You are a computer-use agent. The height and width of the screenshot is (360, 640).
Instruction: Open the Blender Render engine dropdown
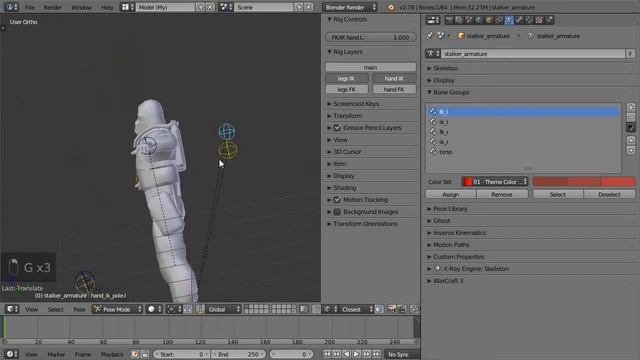point(349,7)
